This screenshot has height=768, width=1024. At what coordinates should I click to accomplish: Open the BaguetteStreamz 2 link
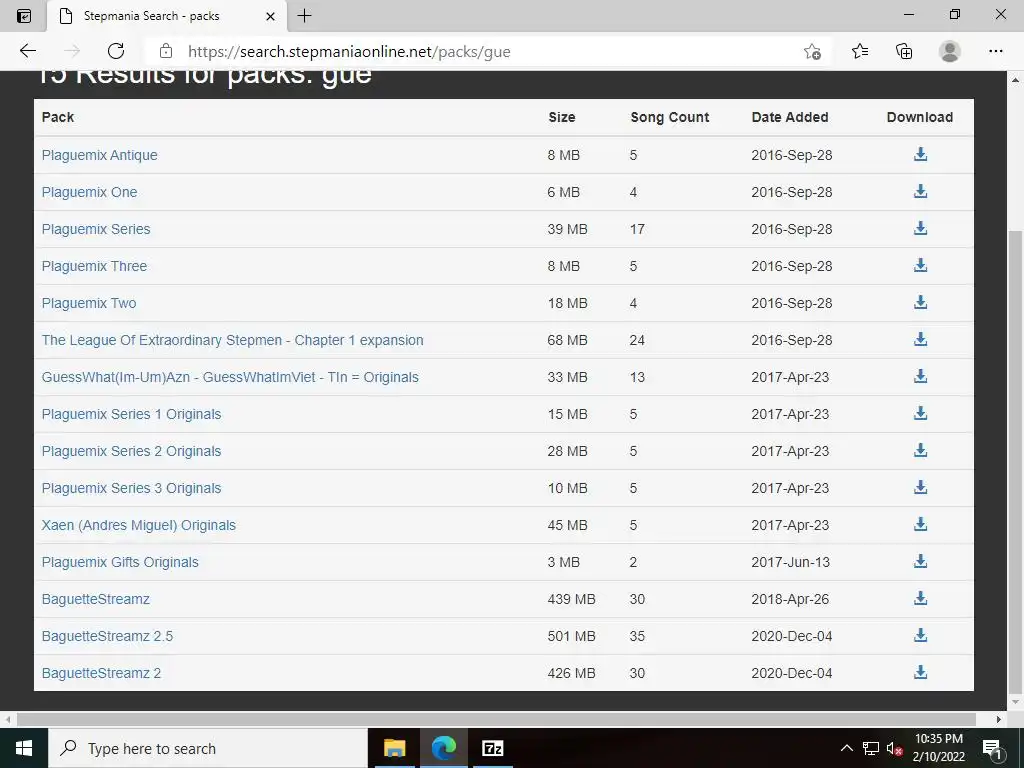click(101, 673)
